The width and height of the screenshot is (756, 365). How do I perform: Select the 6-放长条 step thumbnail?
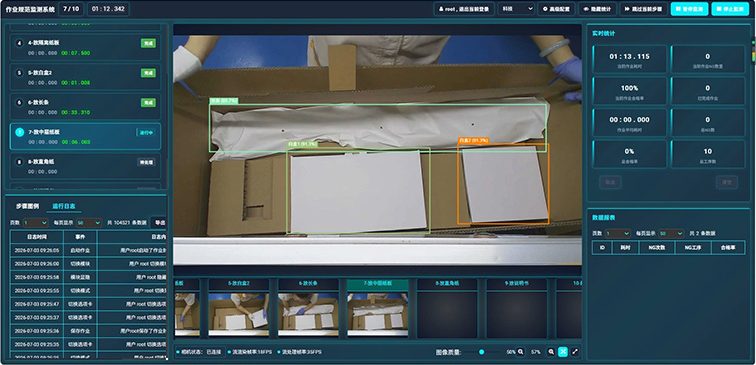click(308, 308)
